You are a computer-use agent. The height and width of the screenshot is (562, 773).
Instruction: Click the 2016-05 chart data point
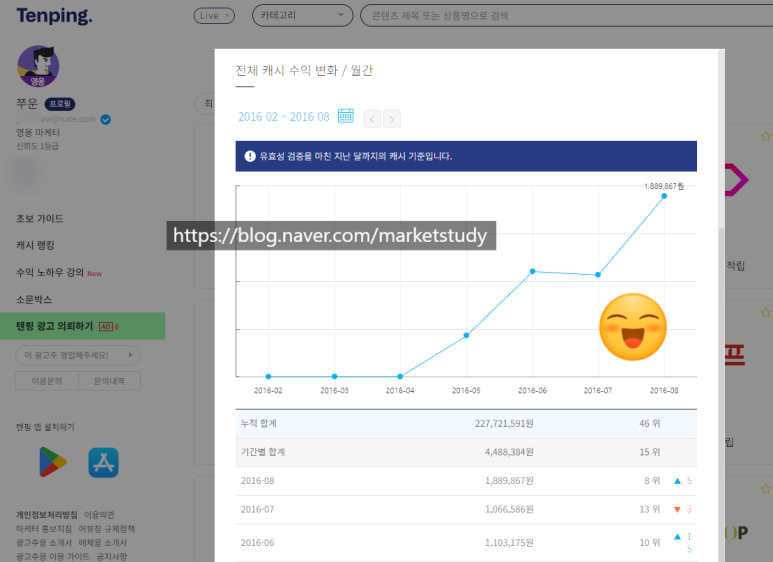(466, 335)
